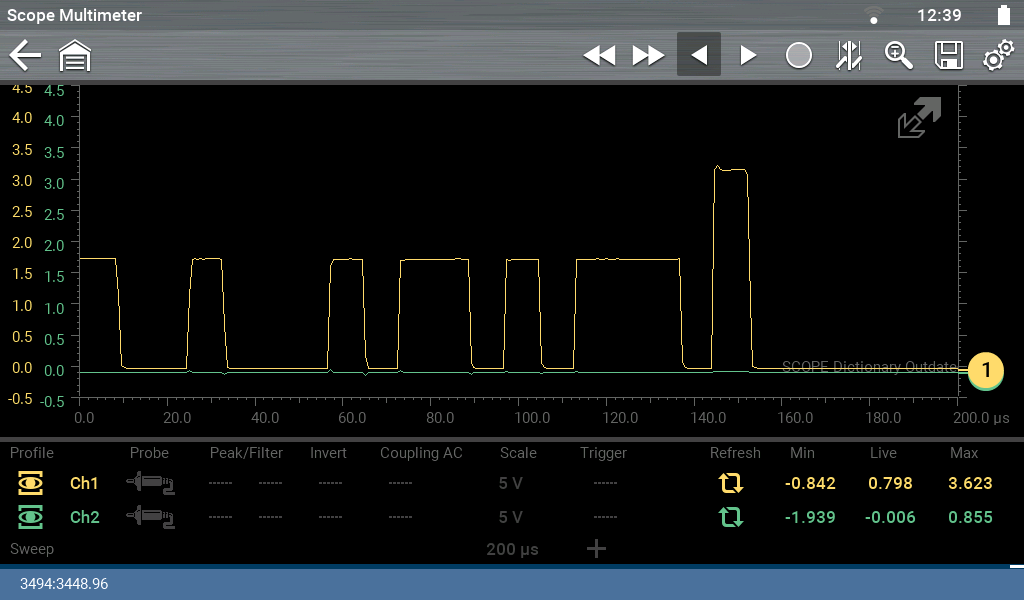Go back using the left arrow icon
1024x600 pixels.
coord(25,56)
